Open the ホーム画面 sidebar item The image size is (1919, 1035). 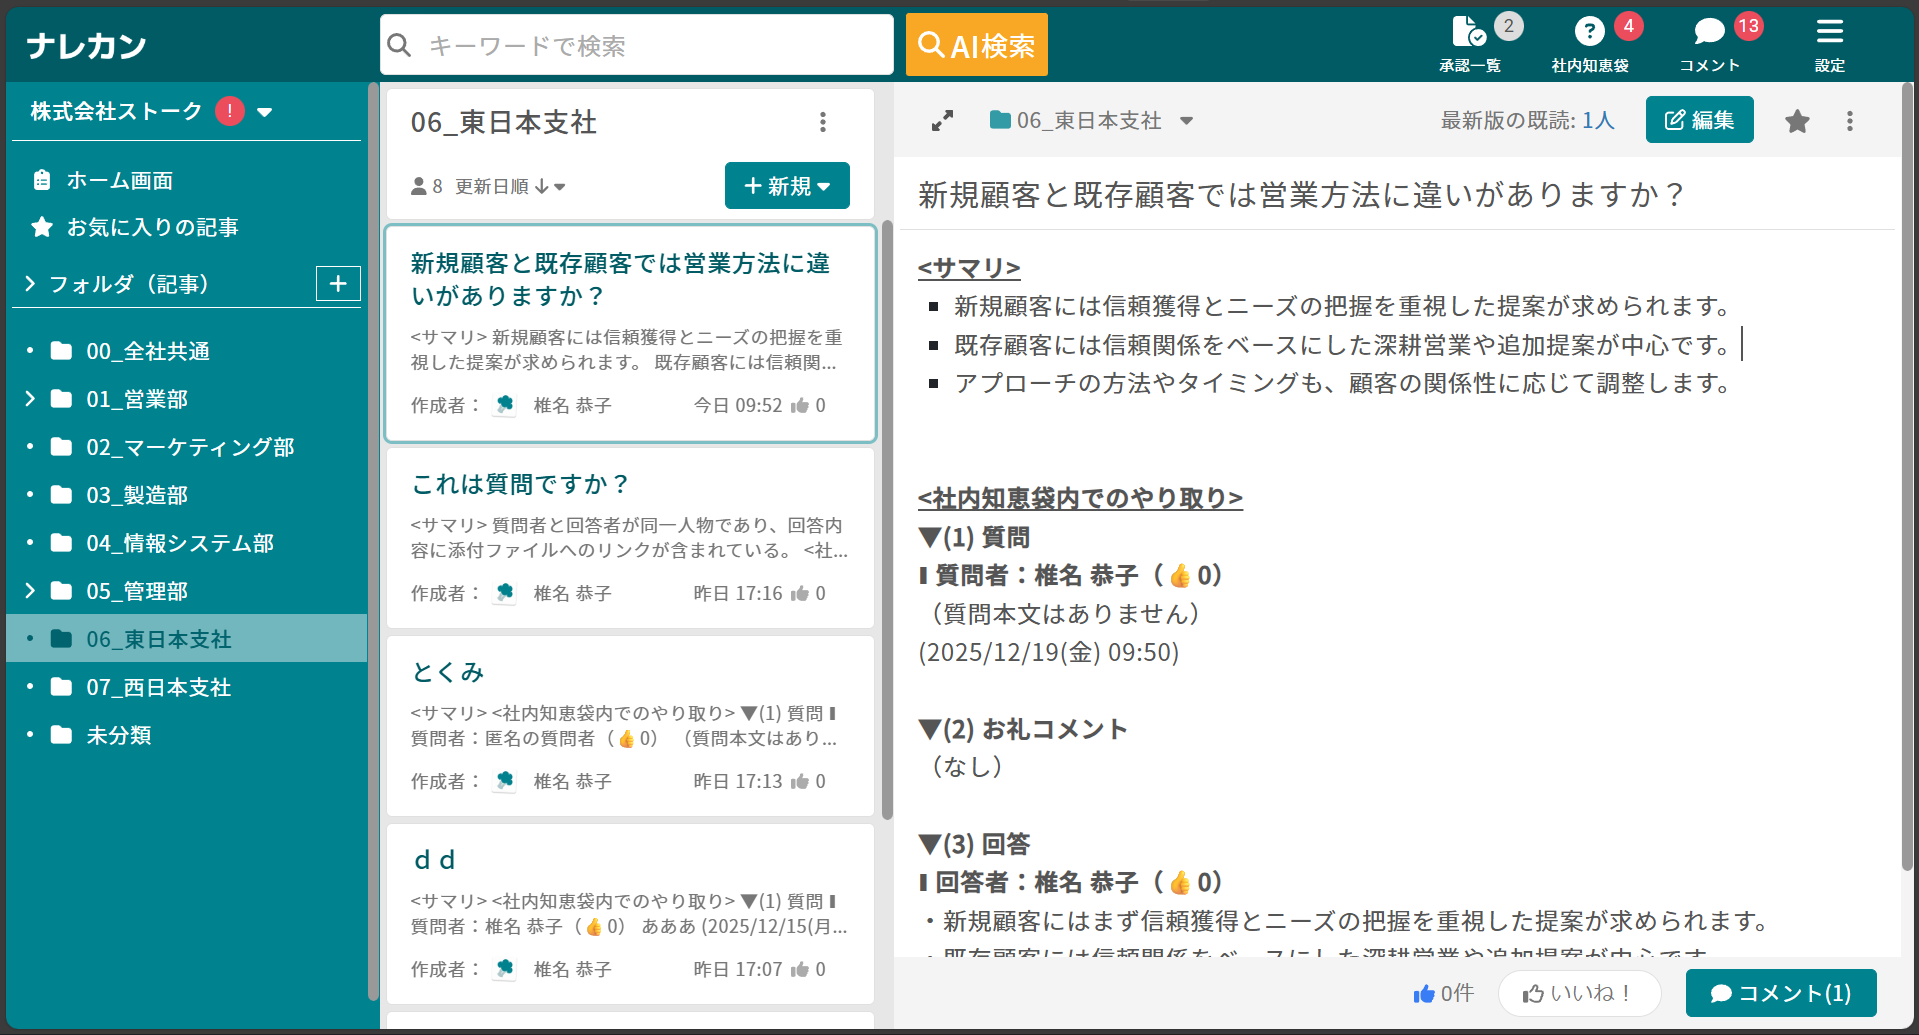[118, 180]
